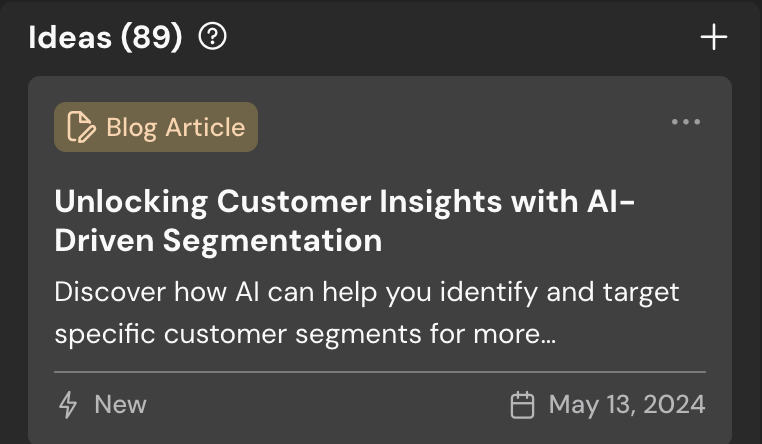Click the New status label
762x444 pixels.
120,404
